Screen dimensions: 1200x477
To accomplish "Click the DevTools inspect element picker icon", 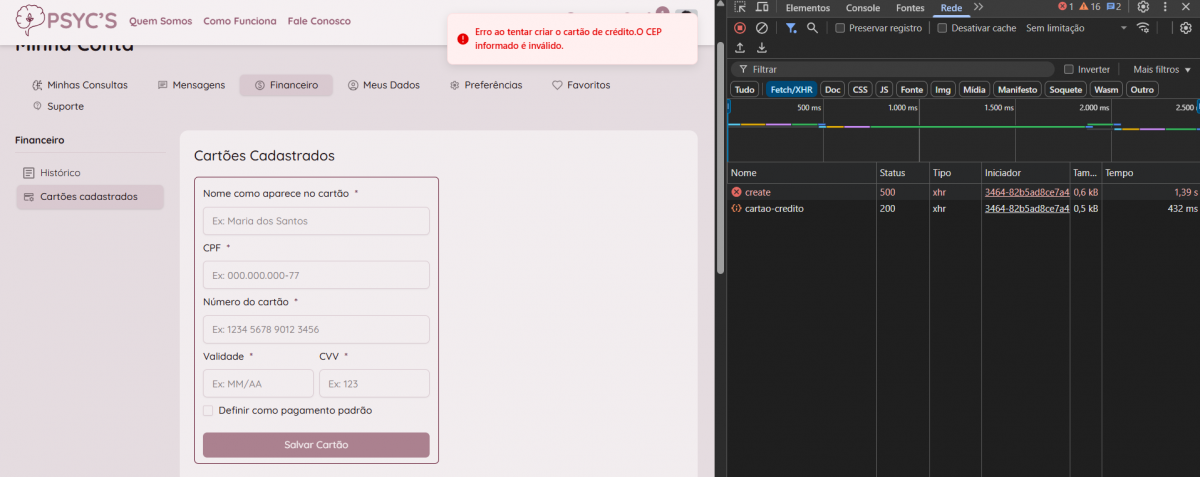I will [x=739, y=8].
